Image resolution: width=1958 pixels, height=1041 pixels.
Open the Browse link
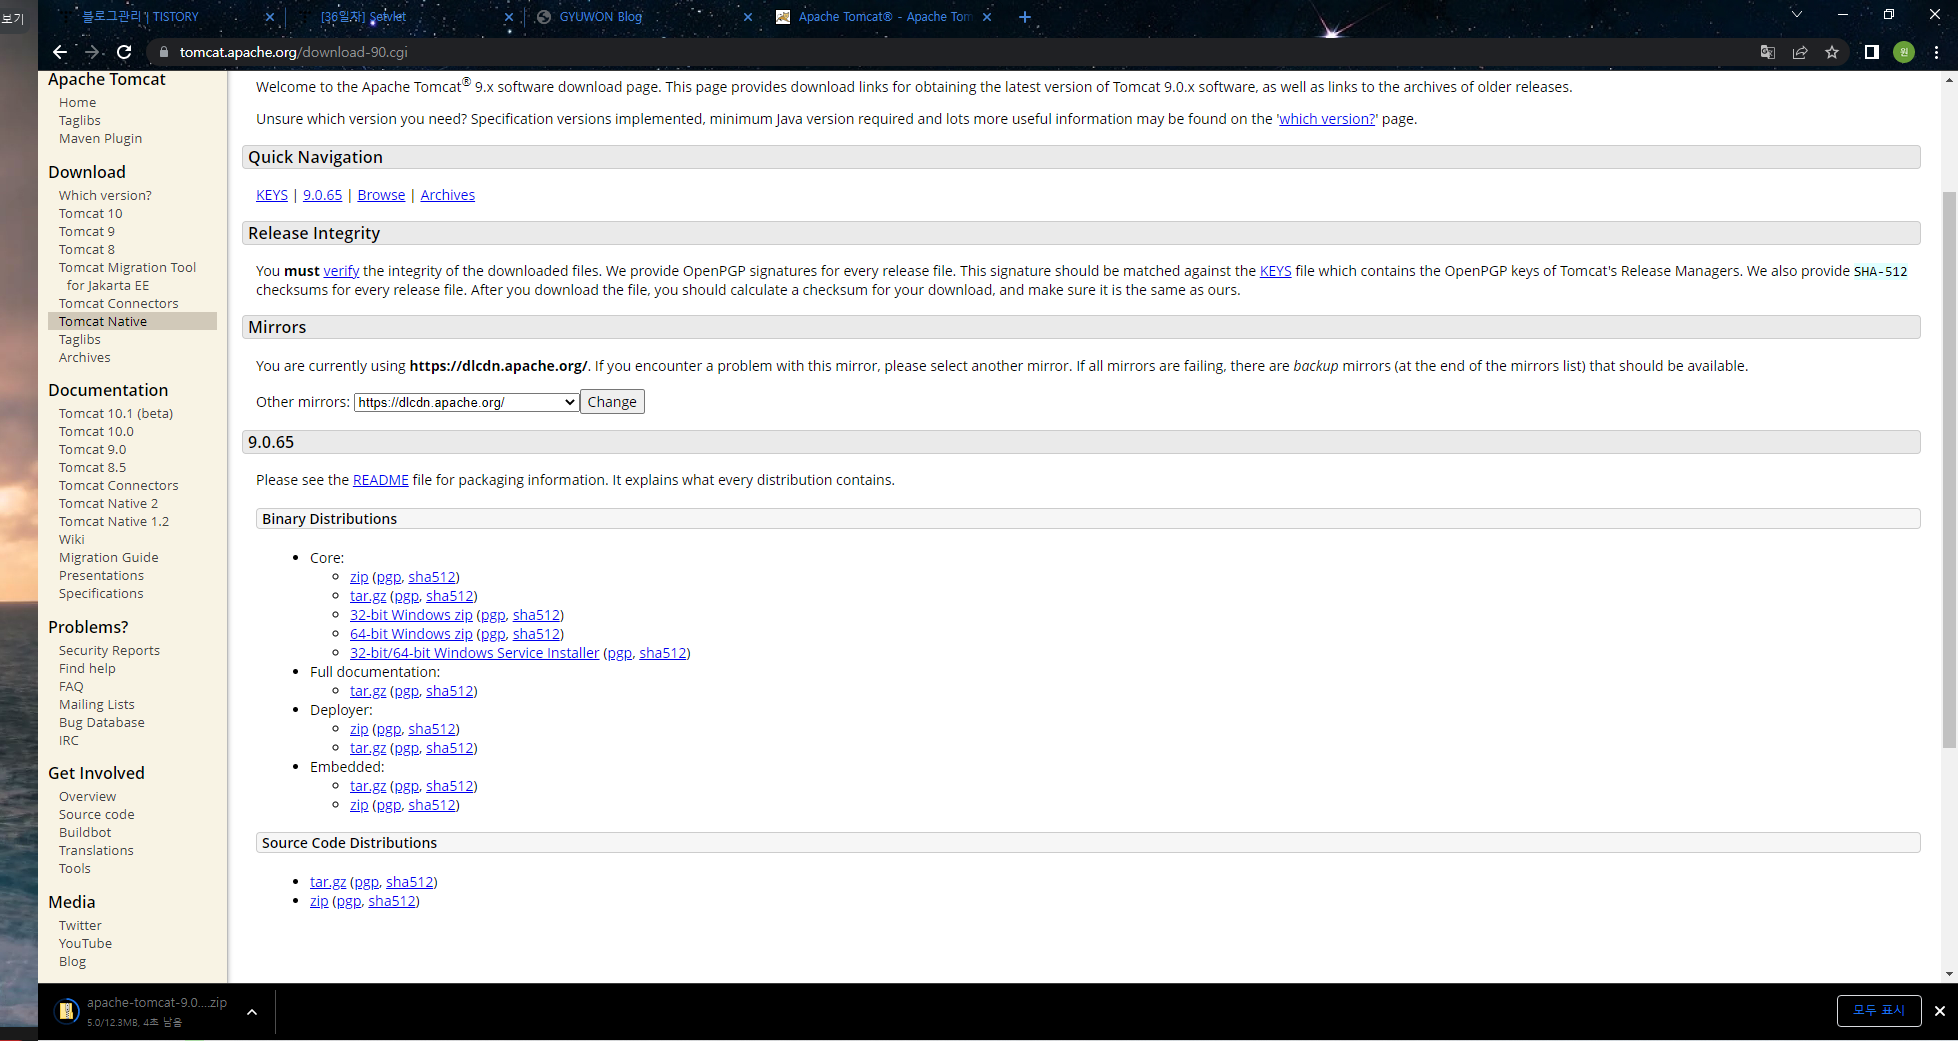coord(381,195)
